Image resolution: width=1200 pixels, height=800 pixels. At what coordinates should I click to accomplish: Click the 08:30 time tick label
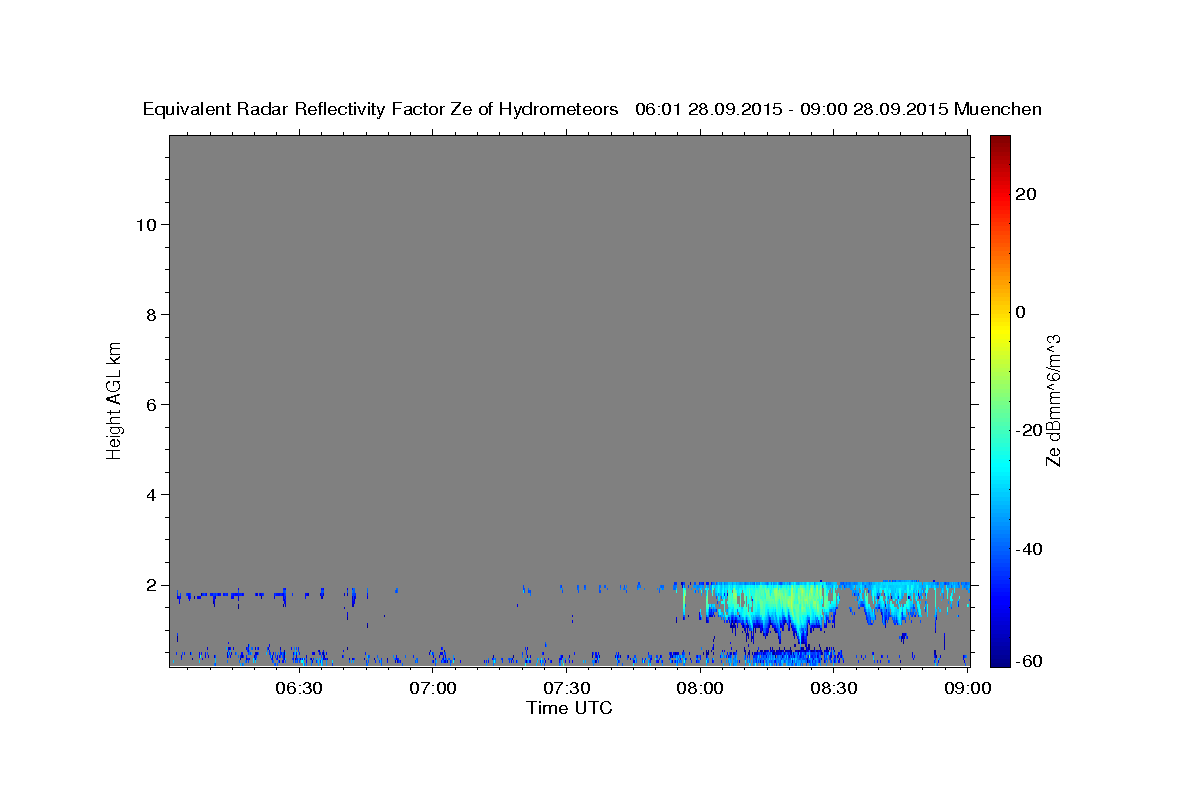[x=835, y=688]
